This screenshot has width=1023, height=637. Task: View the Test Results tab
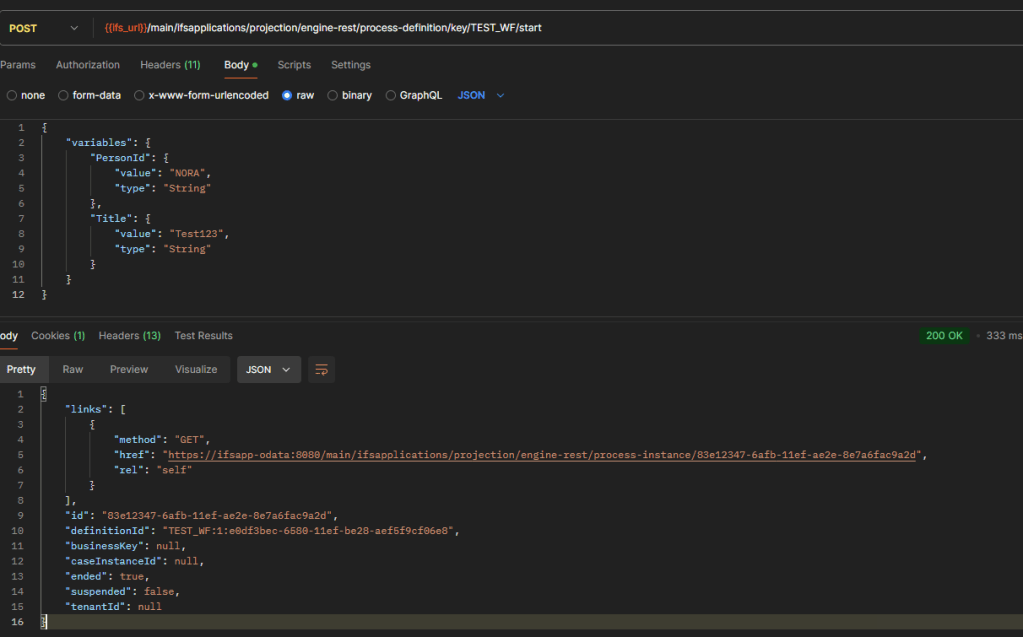pos(203,336)
